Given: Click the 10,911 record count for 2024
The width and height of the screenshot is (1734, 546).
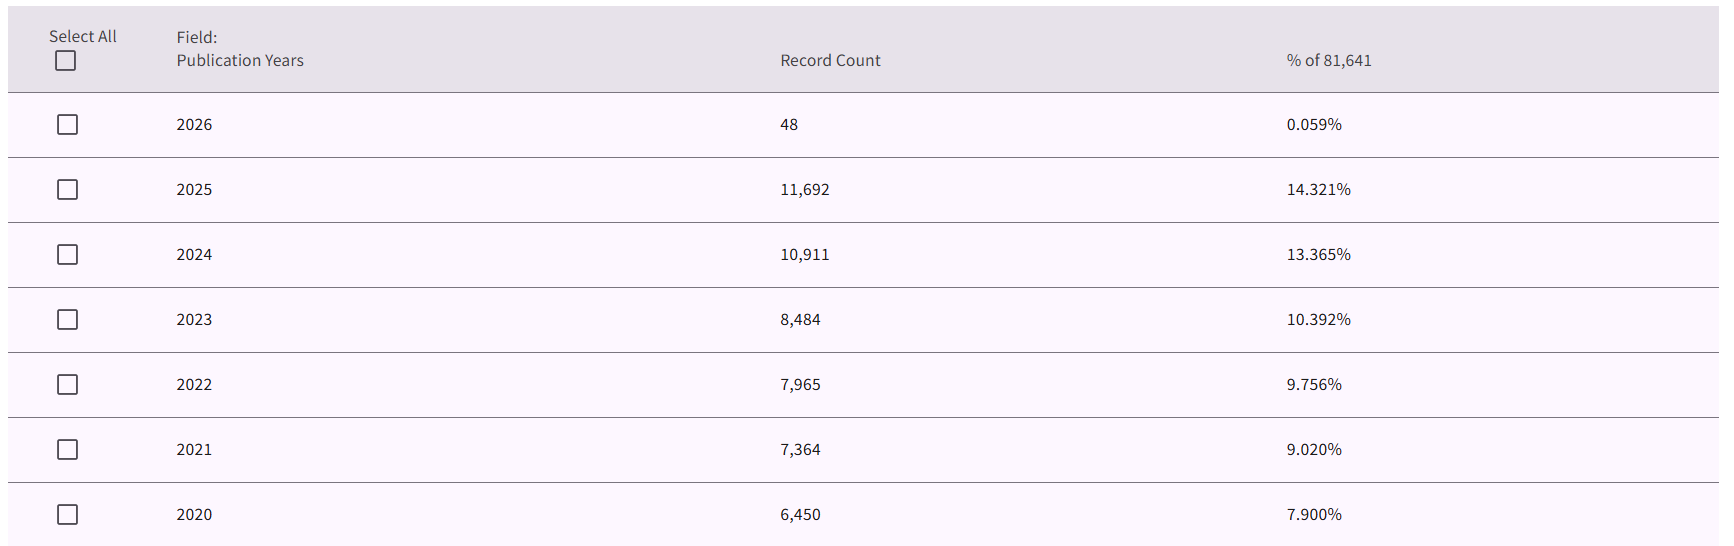Looking at the screenshot, I should click(805, 255).
